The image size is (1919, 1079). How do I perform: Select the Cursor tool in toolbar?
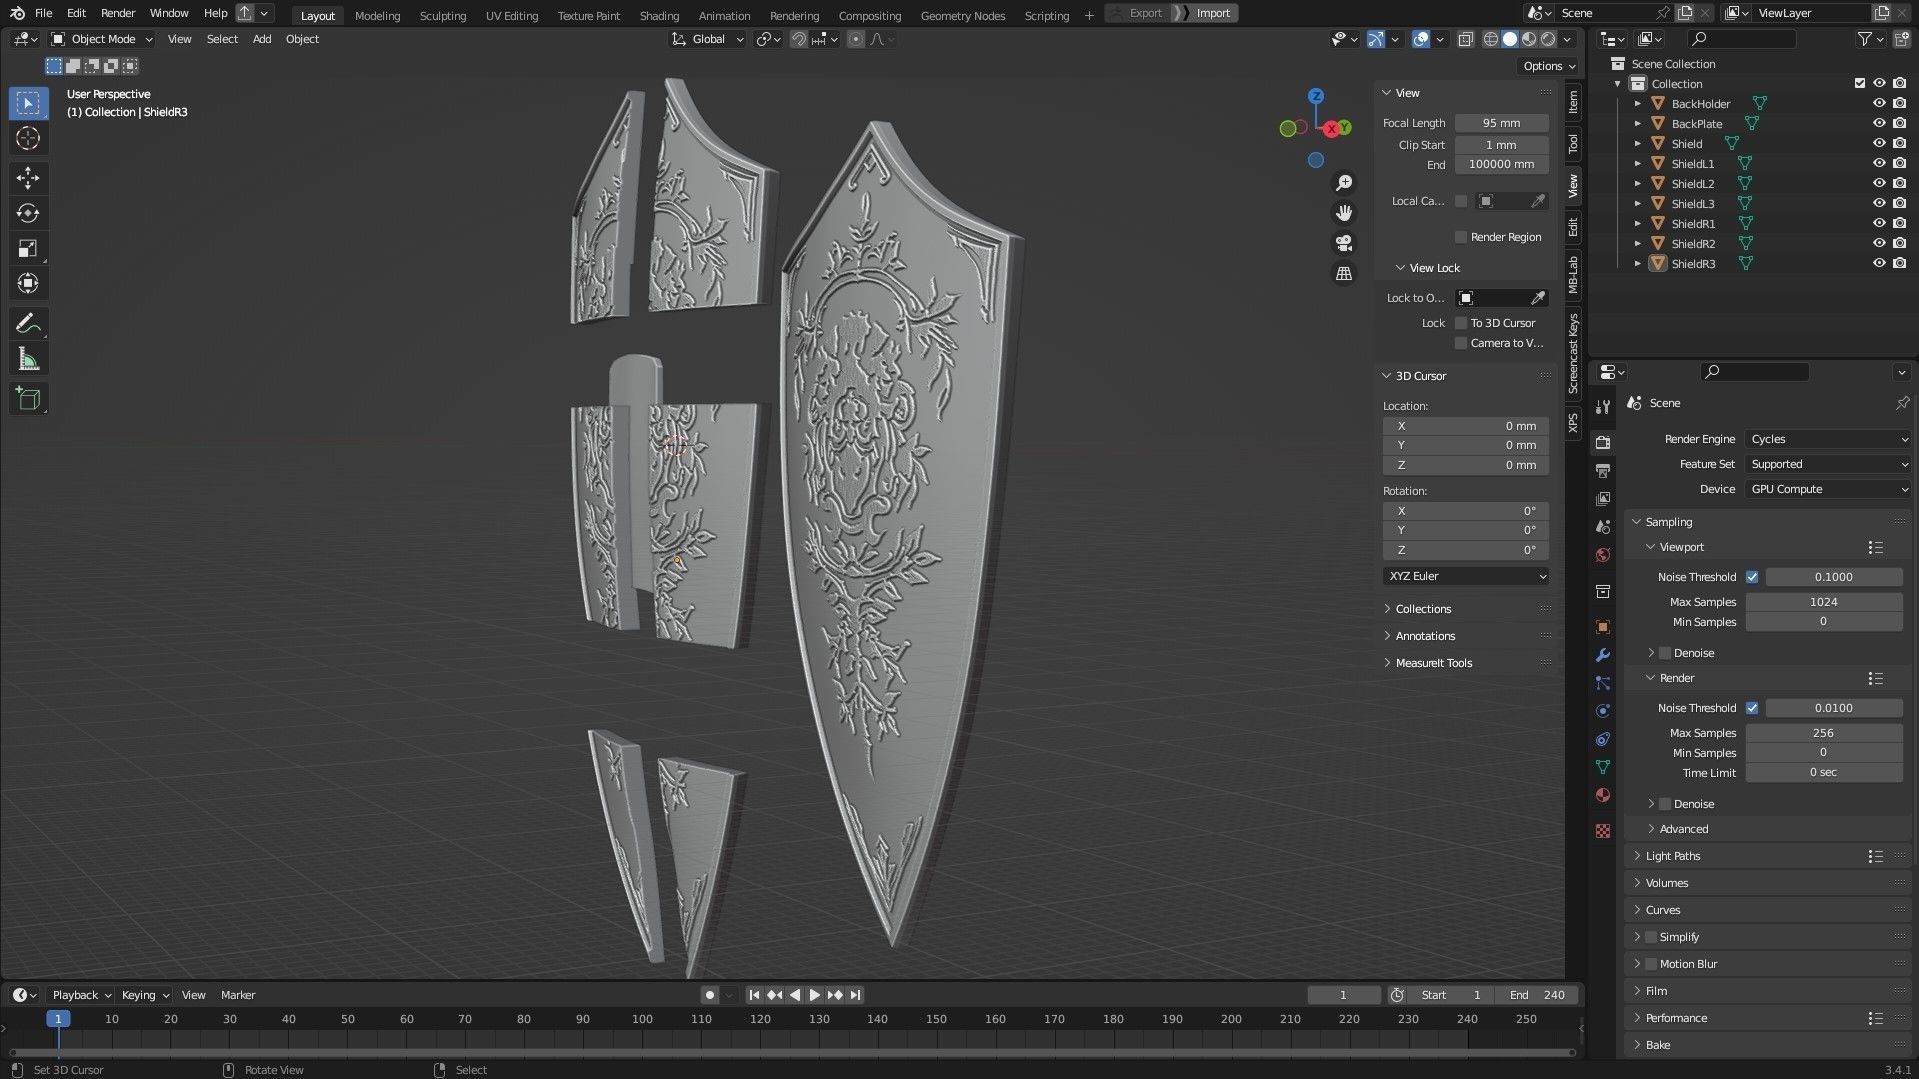coord(28,138)
